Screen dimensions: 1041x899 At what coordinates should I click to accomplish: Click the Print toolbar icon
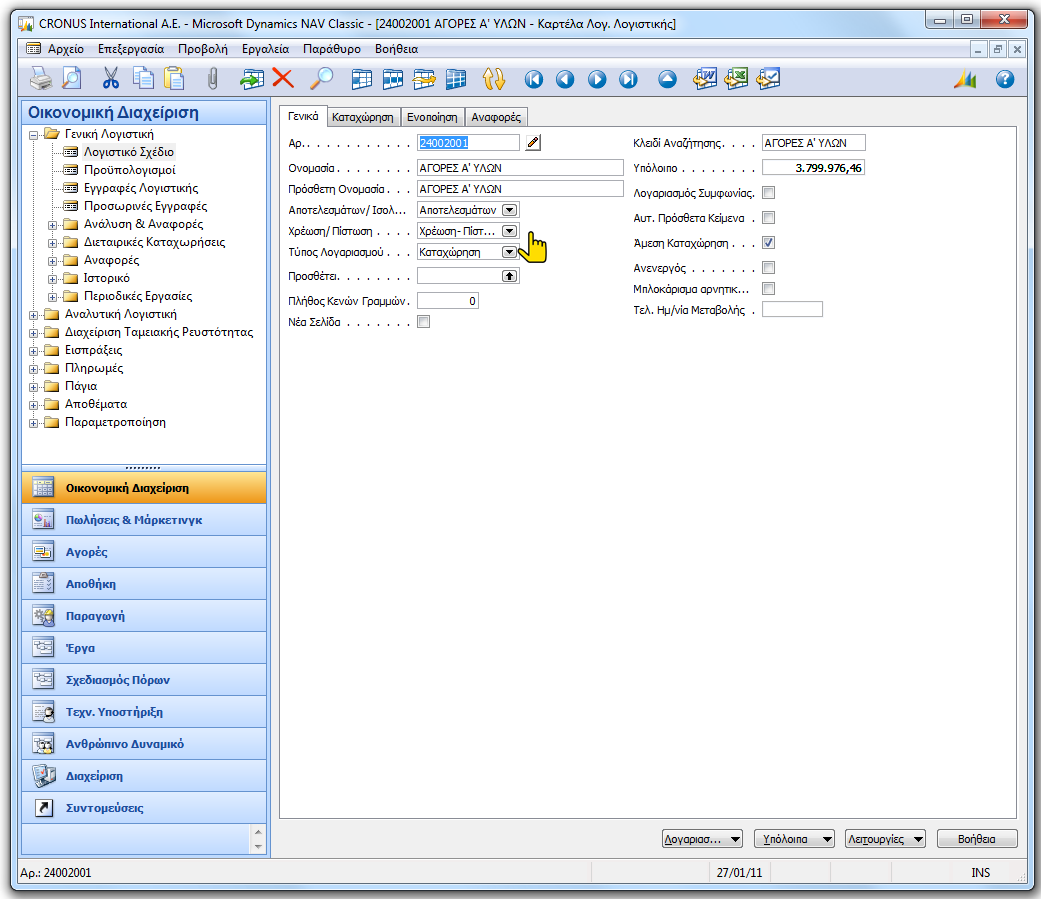coord(41,79)
